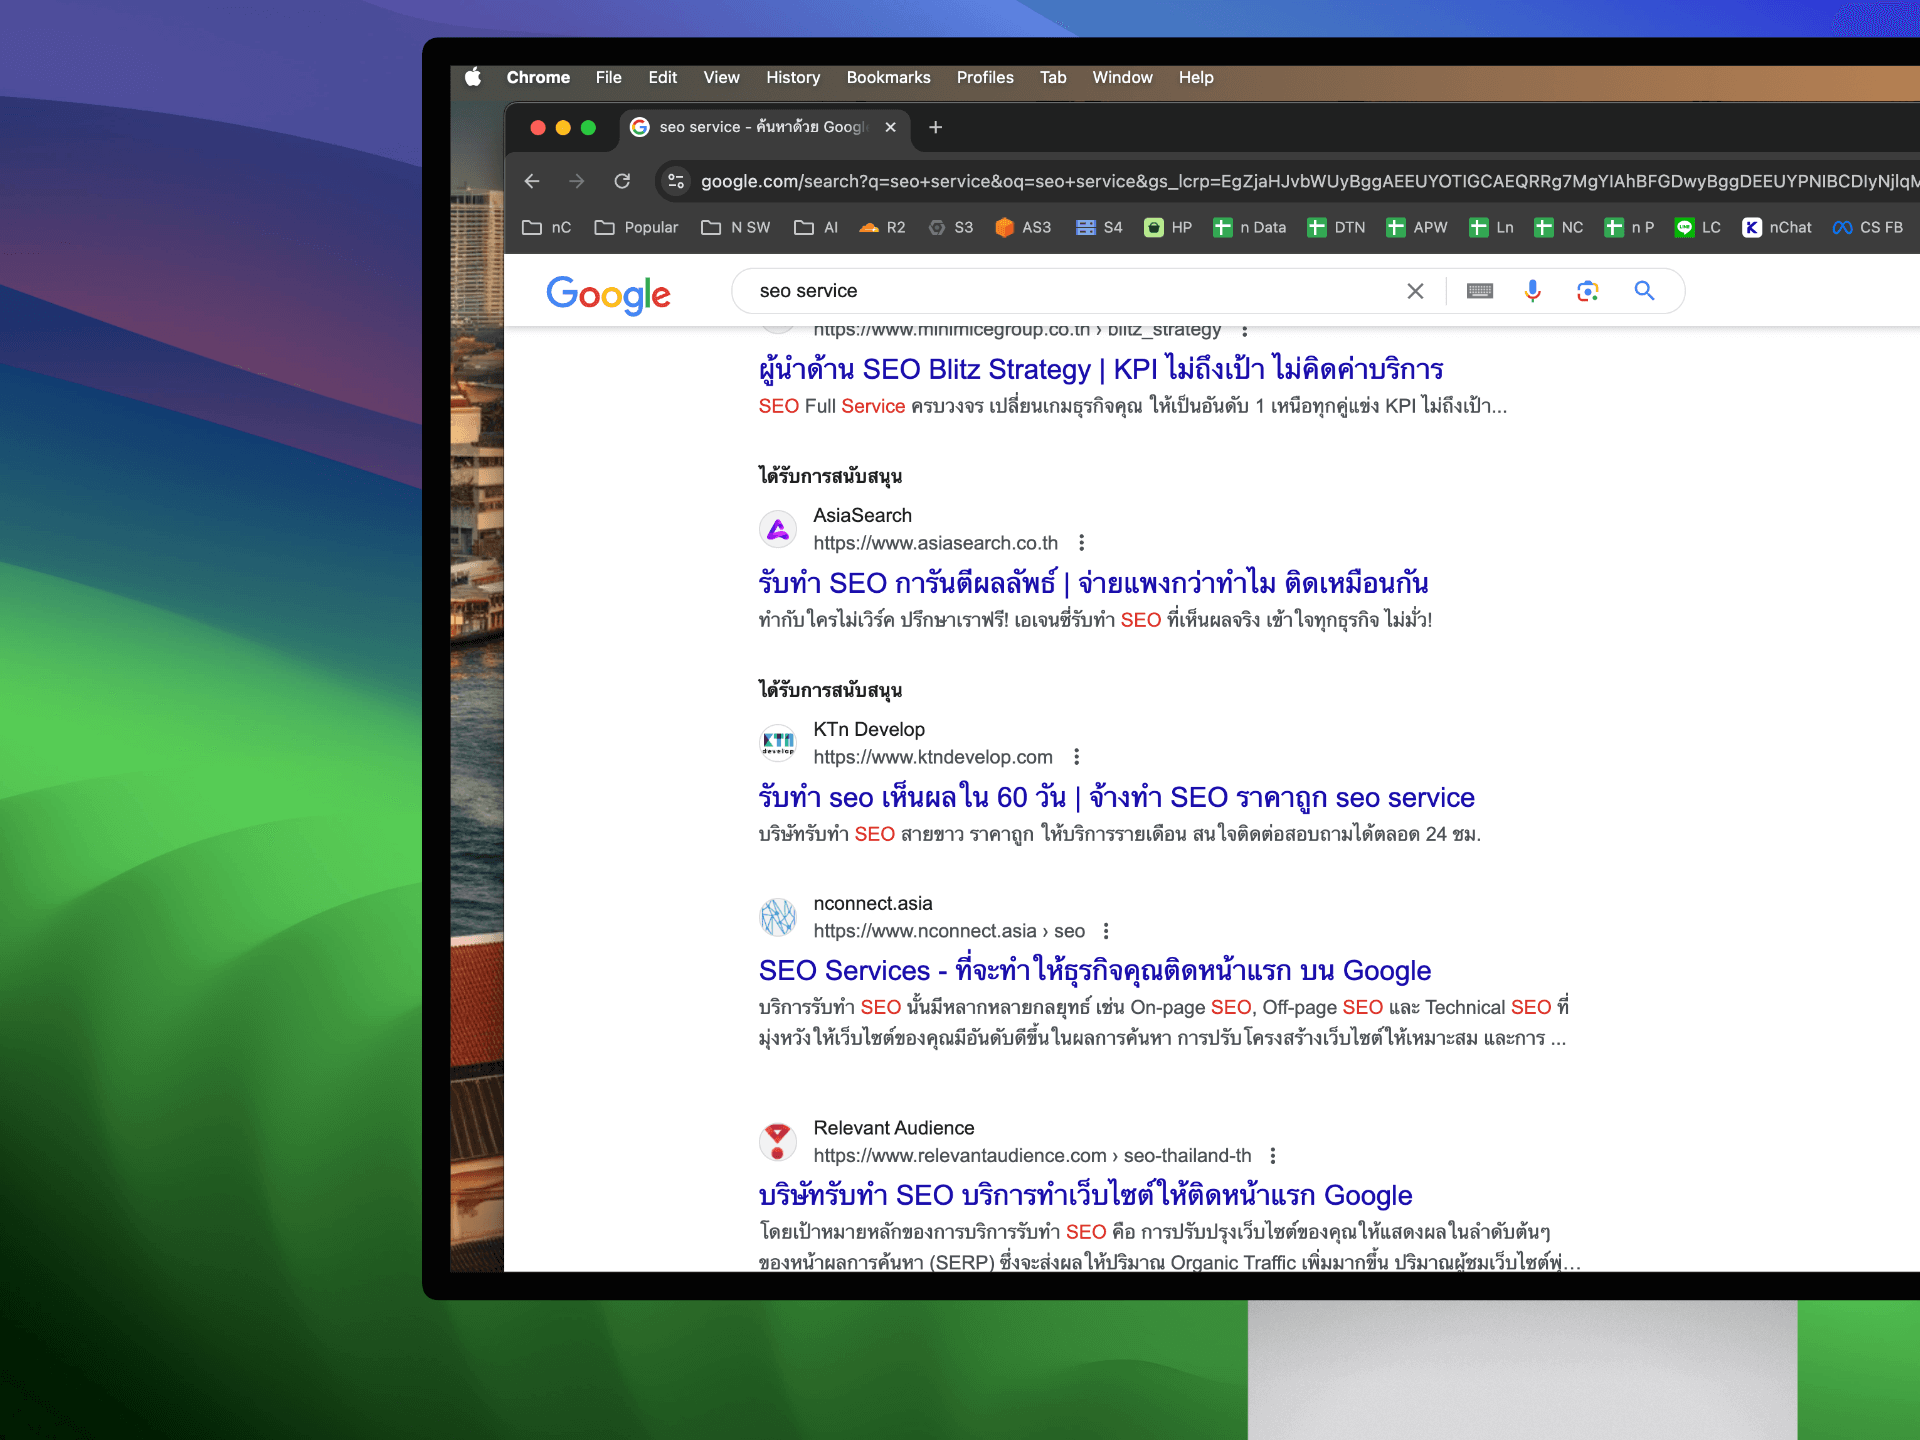Click the asiasearch.co.th URL line
Image resolution: width=1920 pixels, height=1440 pixels.
coord(935,543)
